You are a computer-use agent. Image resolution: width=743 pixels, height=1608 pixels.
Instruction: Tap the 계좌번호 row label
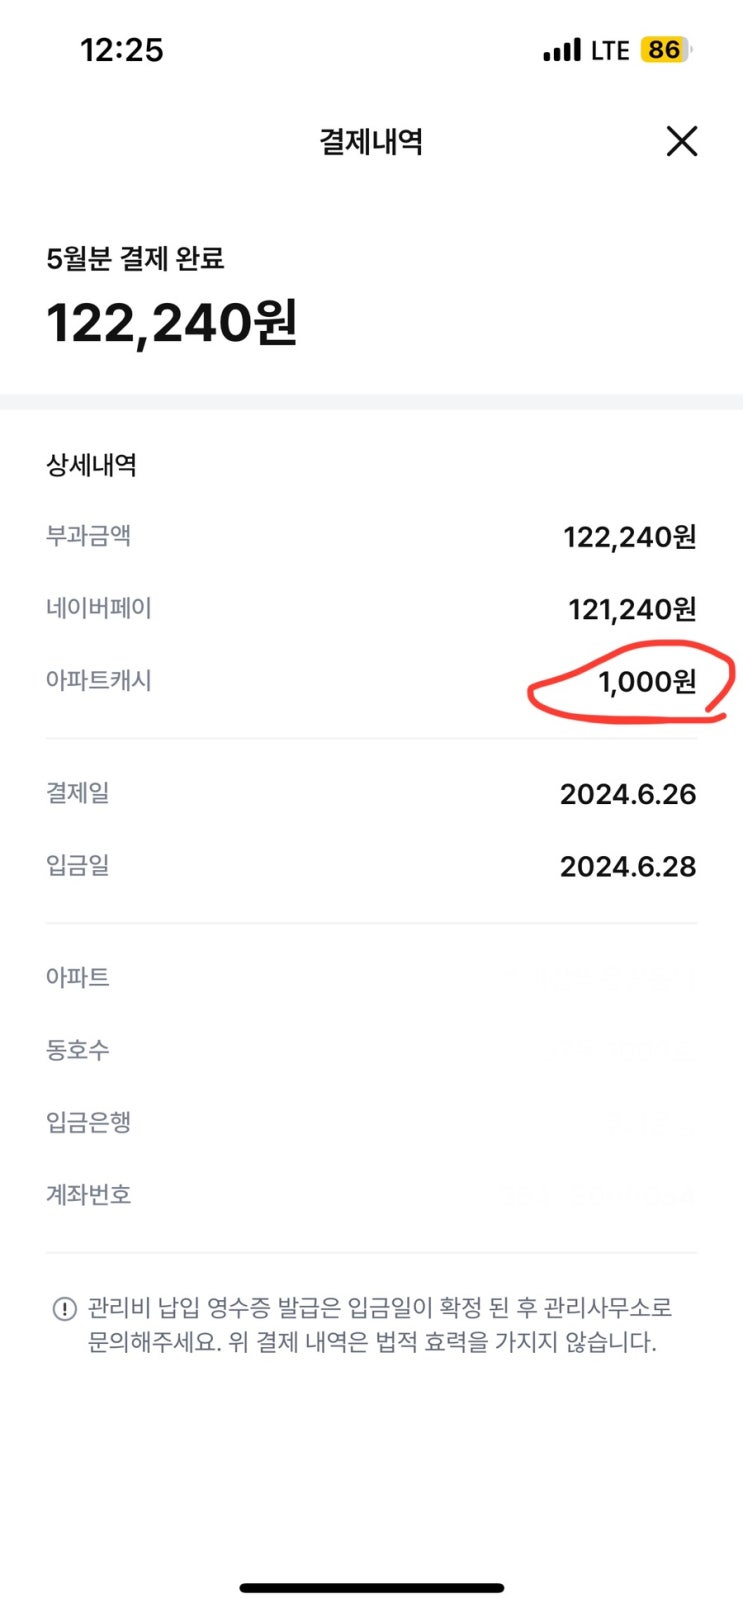pyautogui.click(x=88, y=1194)
